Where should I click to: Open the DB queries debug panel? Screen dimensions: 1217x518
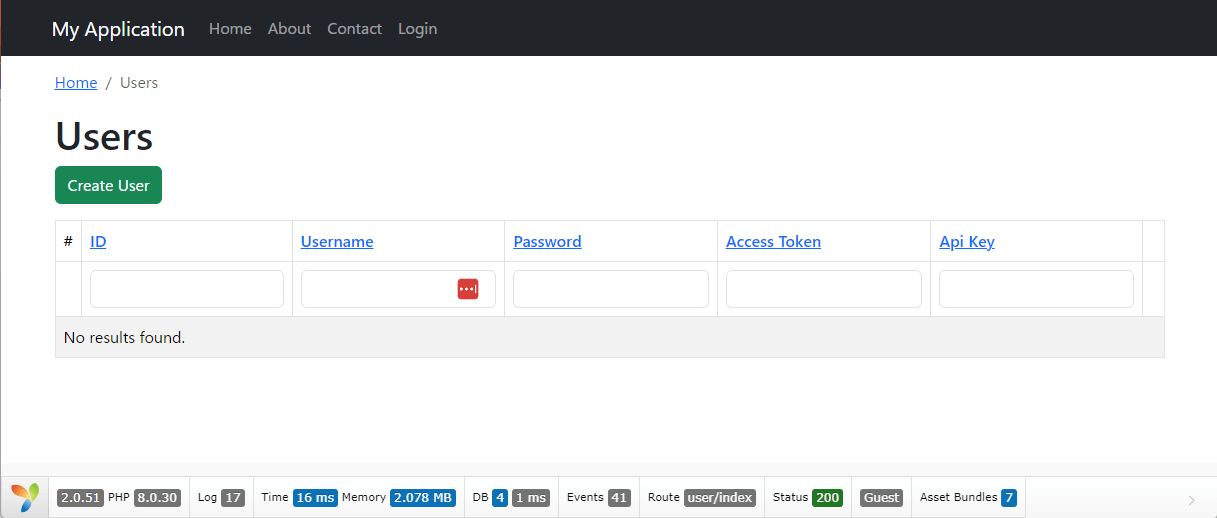510,498
